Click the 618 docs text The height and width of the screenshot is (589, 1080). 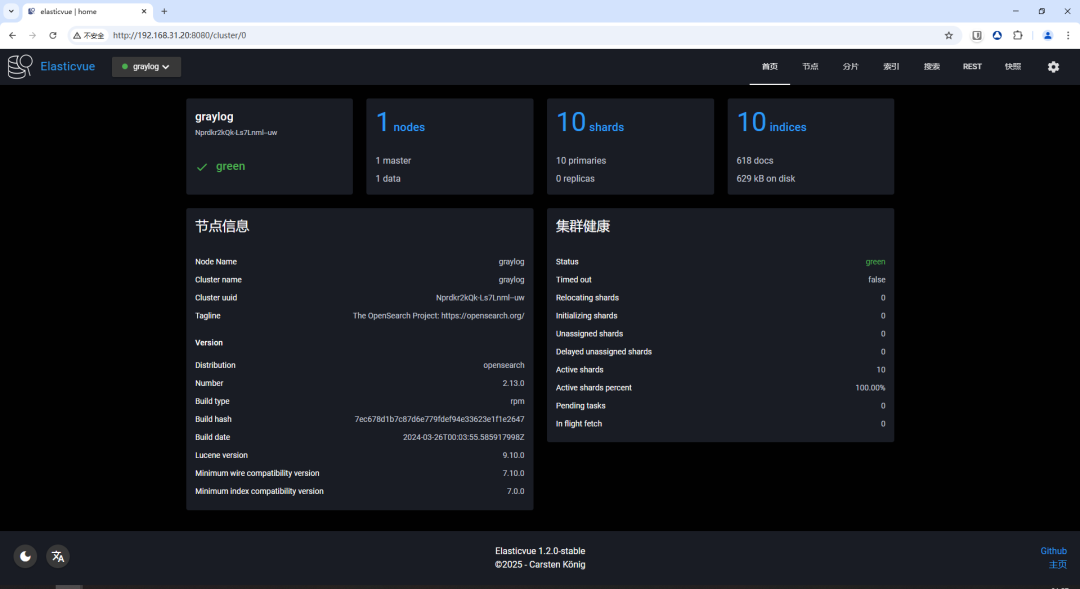(755, 161)
